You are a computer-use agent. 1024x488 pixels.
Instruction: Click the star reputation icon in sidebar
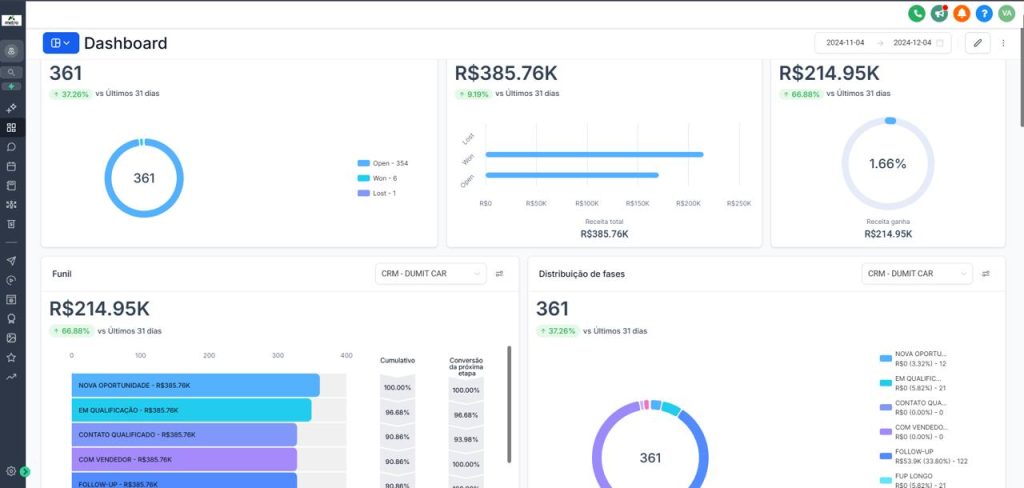point(11,357)
